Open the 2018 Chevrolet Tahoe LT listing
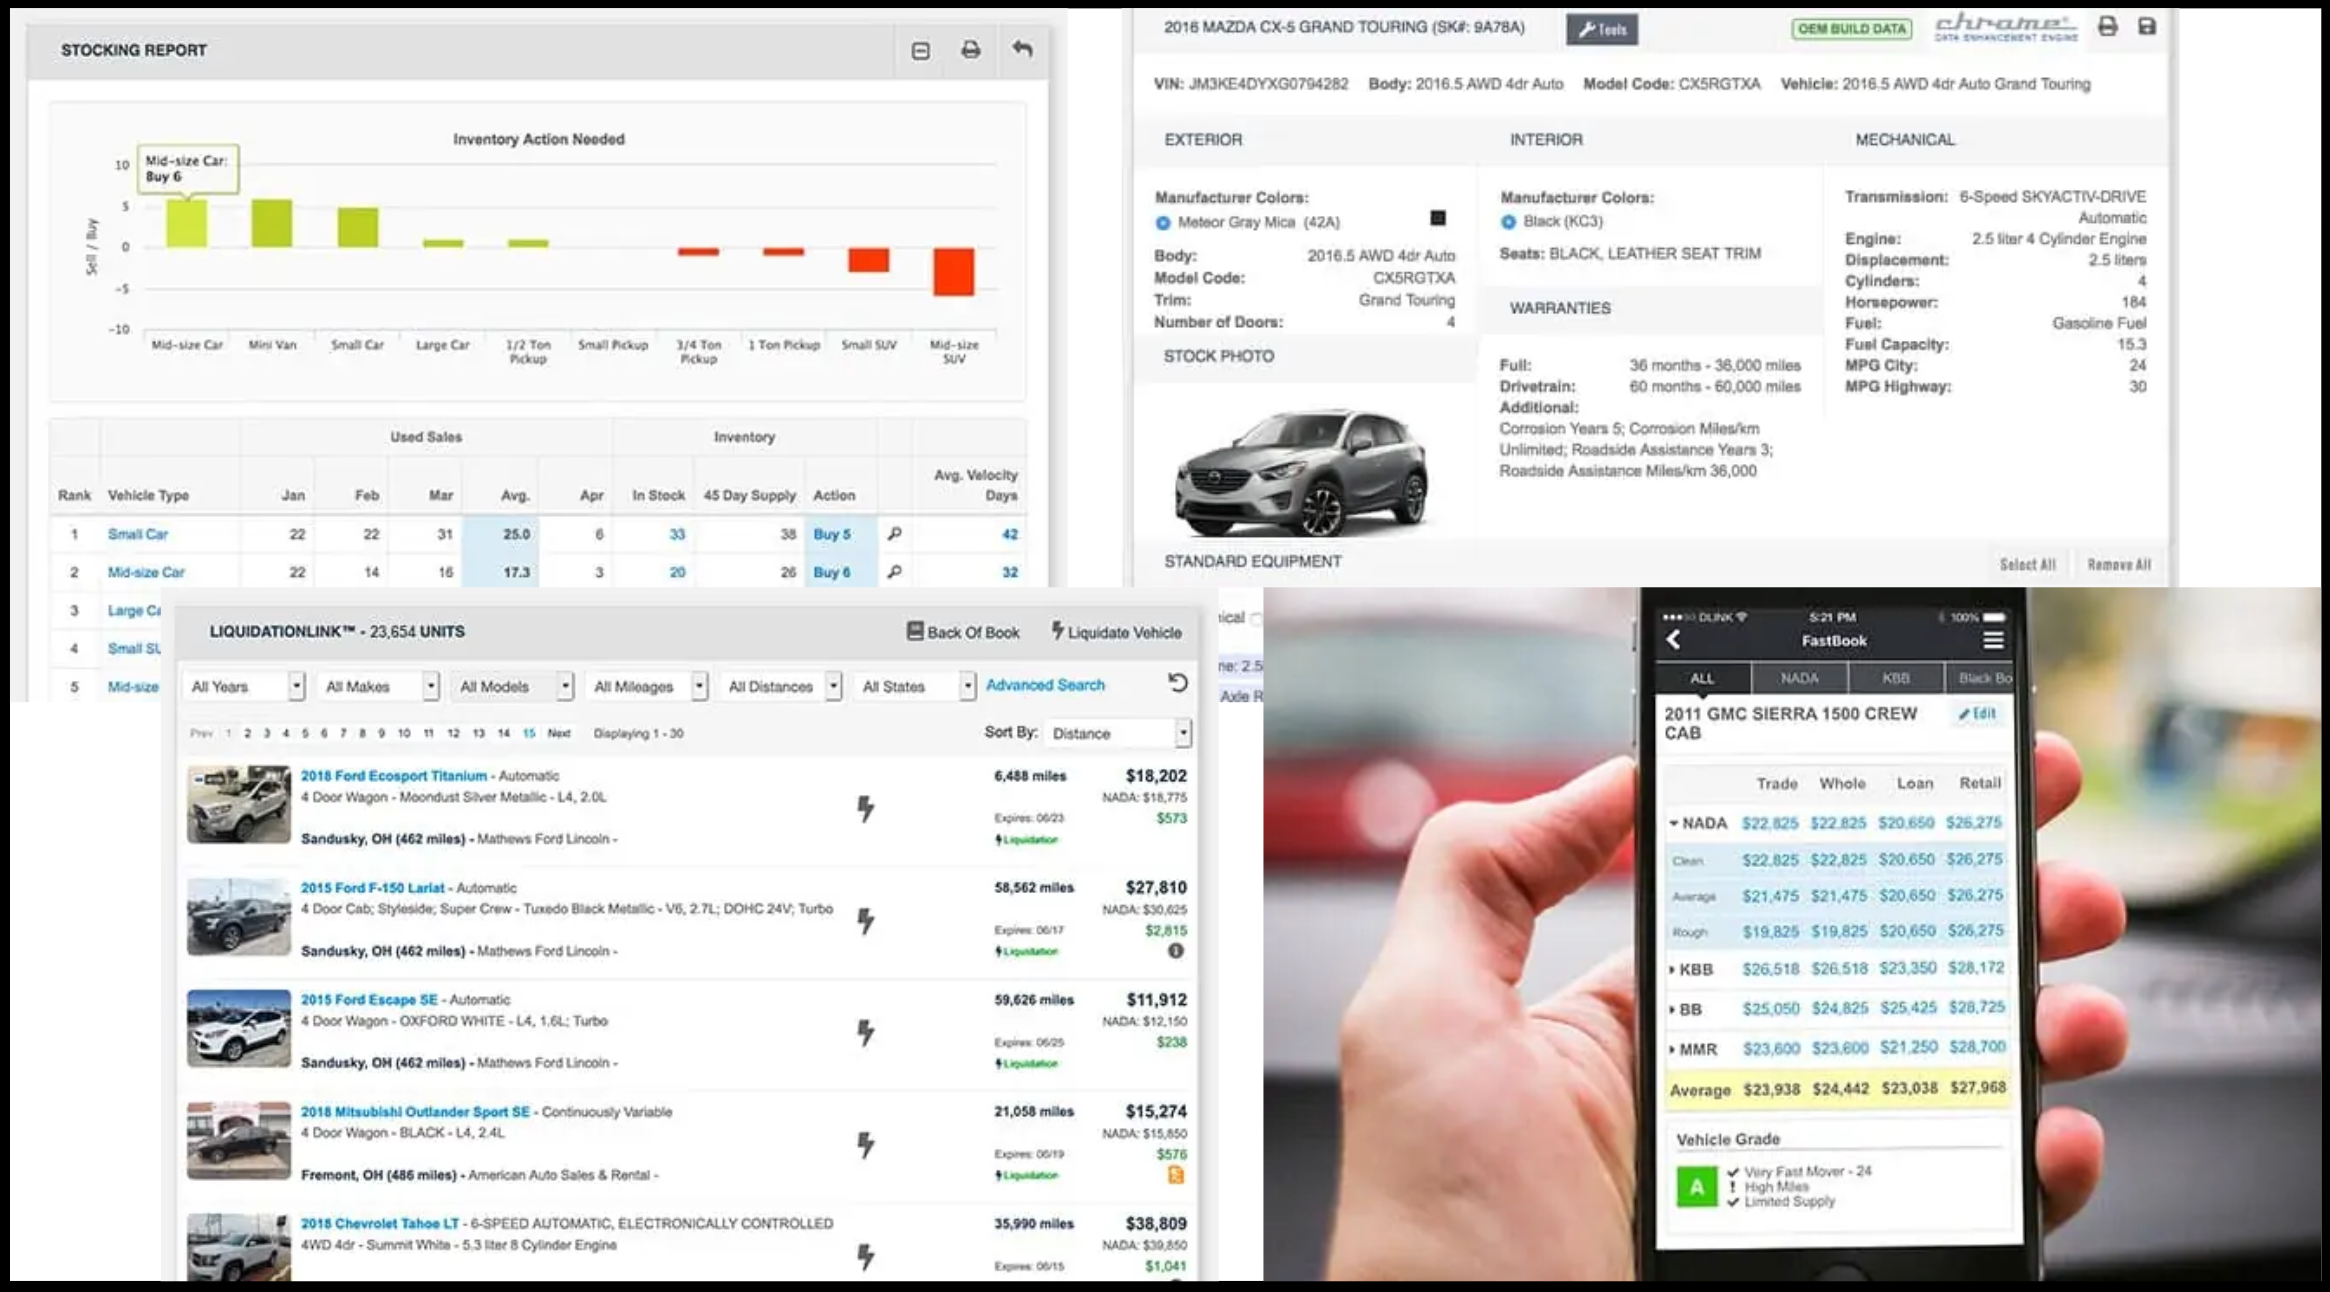This screenshot has height=1292, width=2330. point(380,1224)
